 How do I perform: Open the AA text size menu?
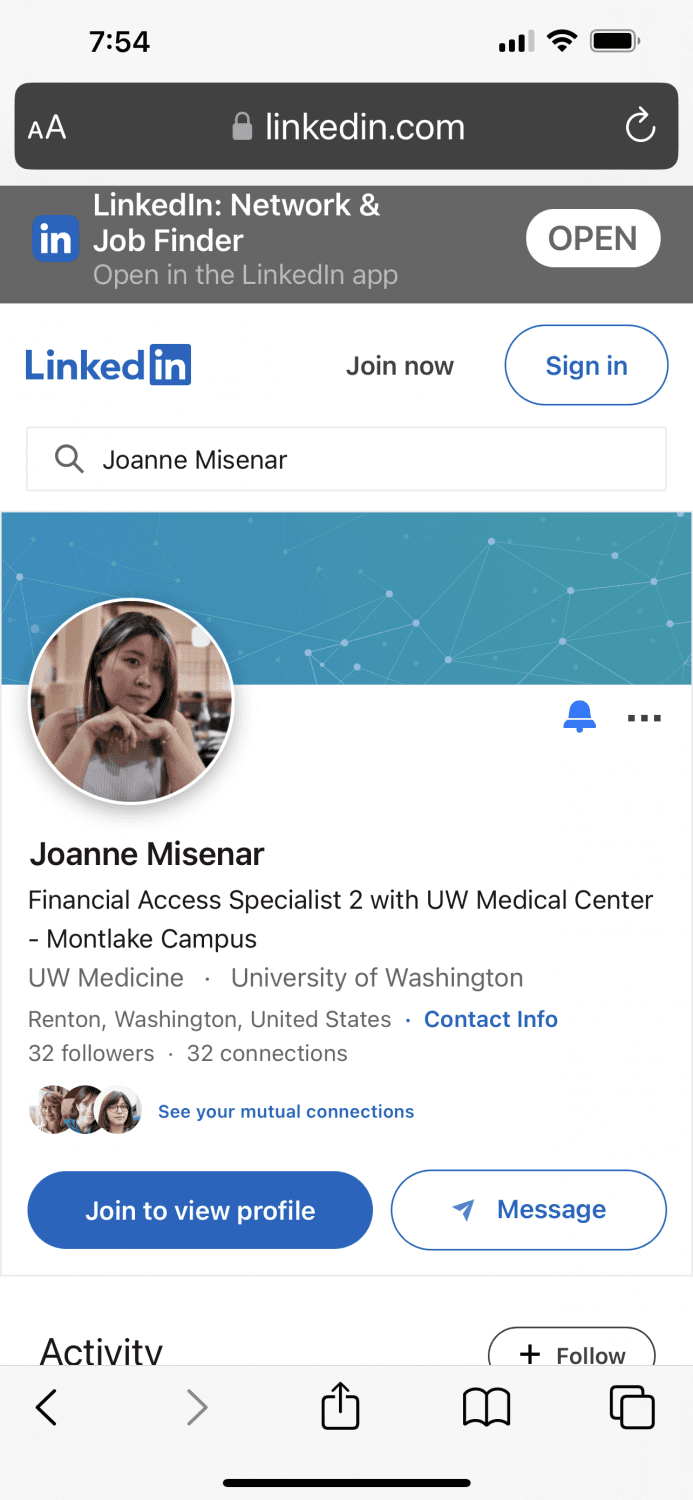[x=47, y=128]
